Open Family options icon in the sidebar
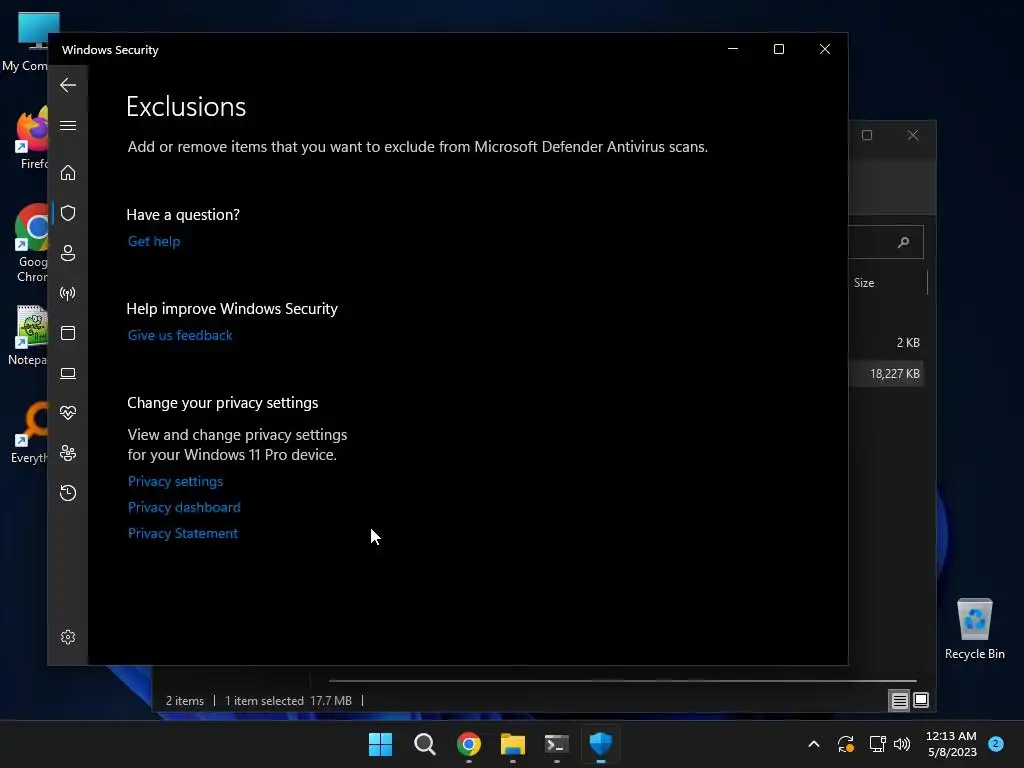The height and width of the screenshot is (768, 1024). coord(68,453)
